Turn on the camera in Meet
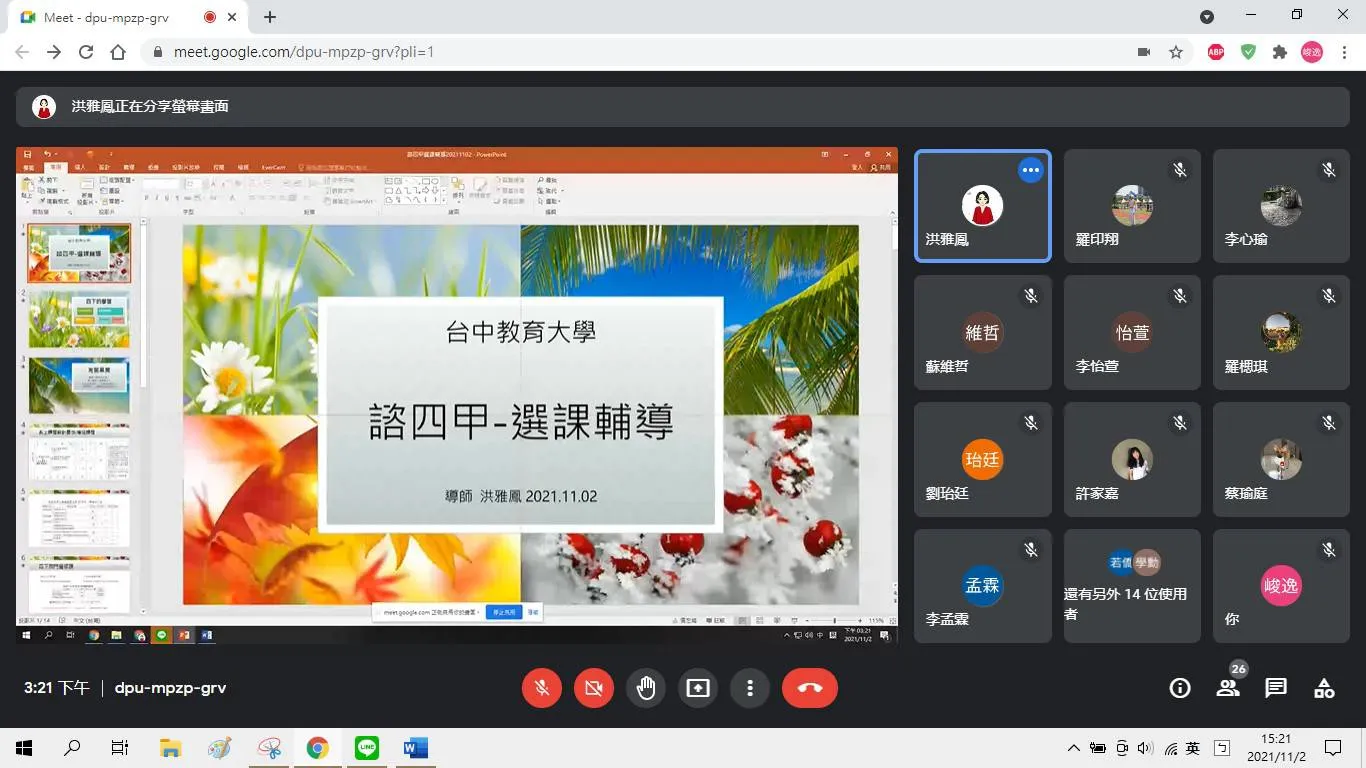This screenshot has width=1366, height=768. click(x=594, y=688)
